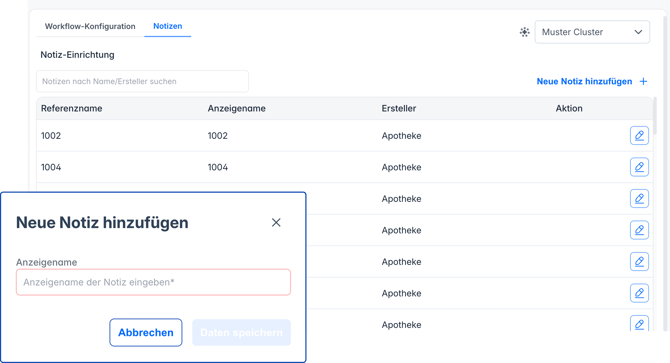Viewport: 670px width, 363px height.
Task: Click the Abbrechen button
Action: [146, 332]
